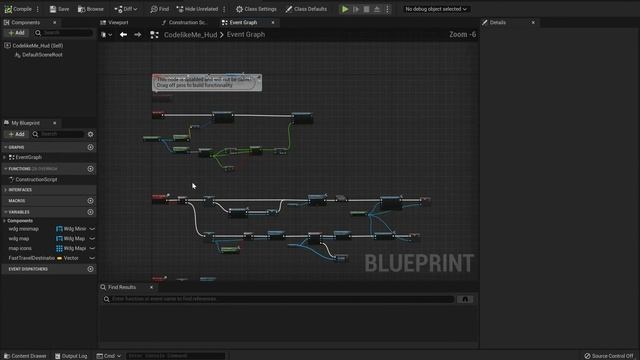Open Hide Unrelated options dots

click(224, 9)
